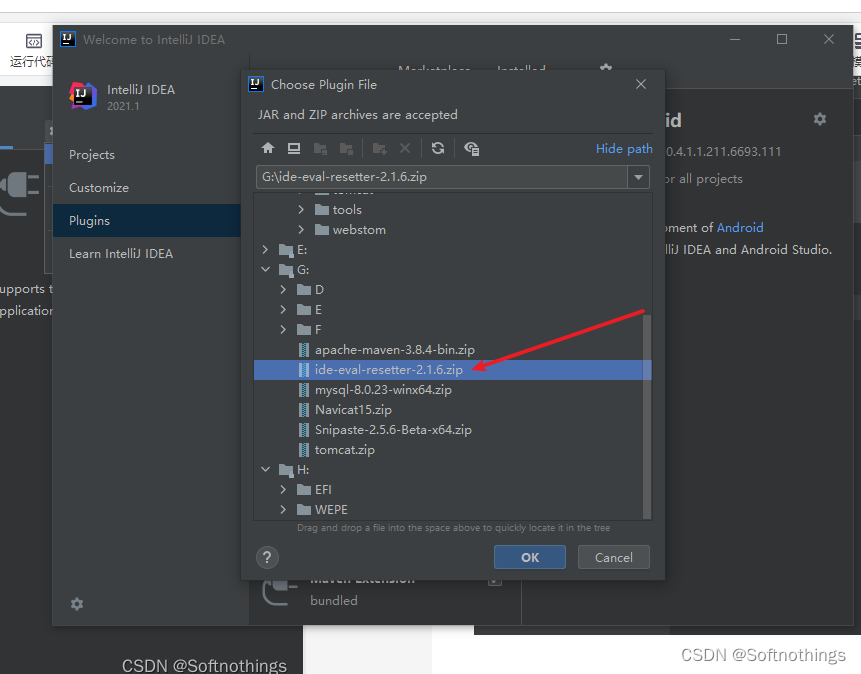The height and width of the screenshot is (674, 861).
Task: Open path history dropdown arrow
Action: [x=639, y=177]
